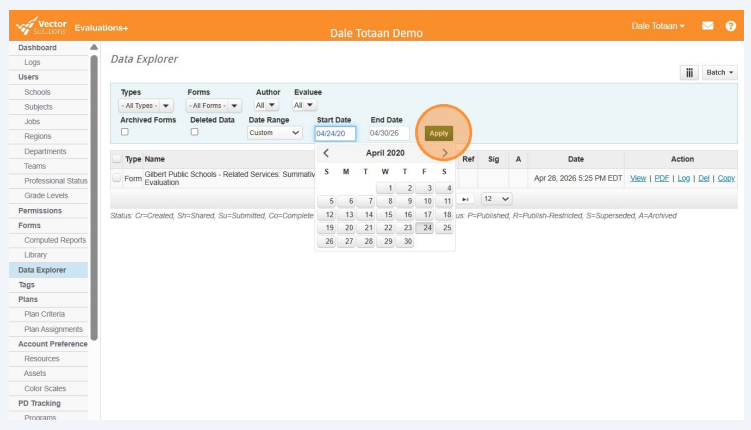Click the Log link for the form
This screenshot has width=751, height=430.
point(683,178)
